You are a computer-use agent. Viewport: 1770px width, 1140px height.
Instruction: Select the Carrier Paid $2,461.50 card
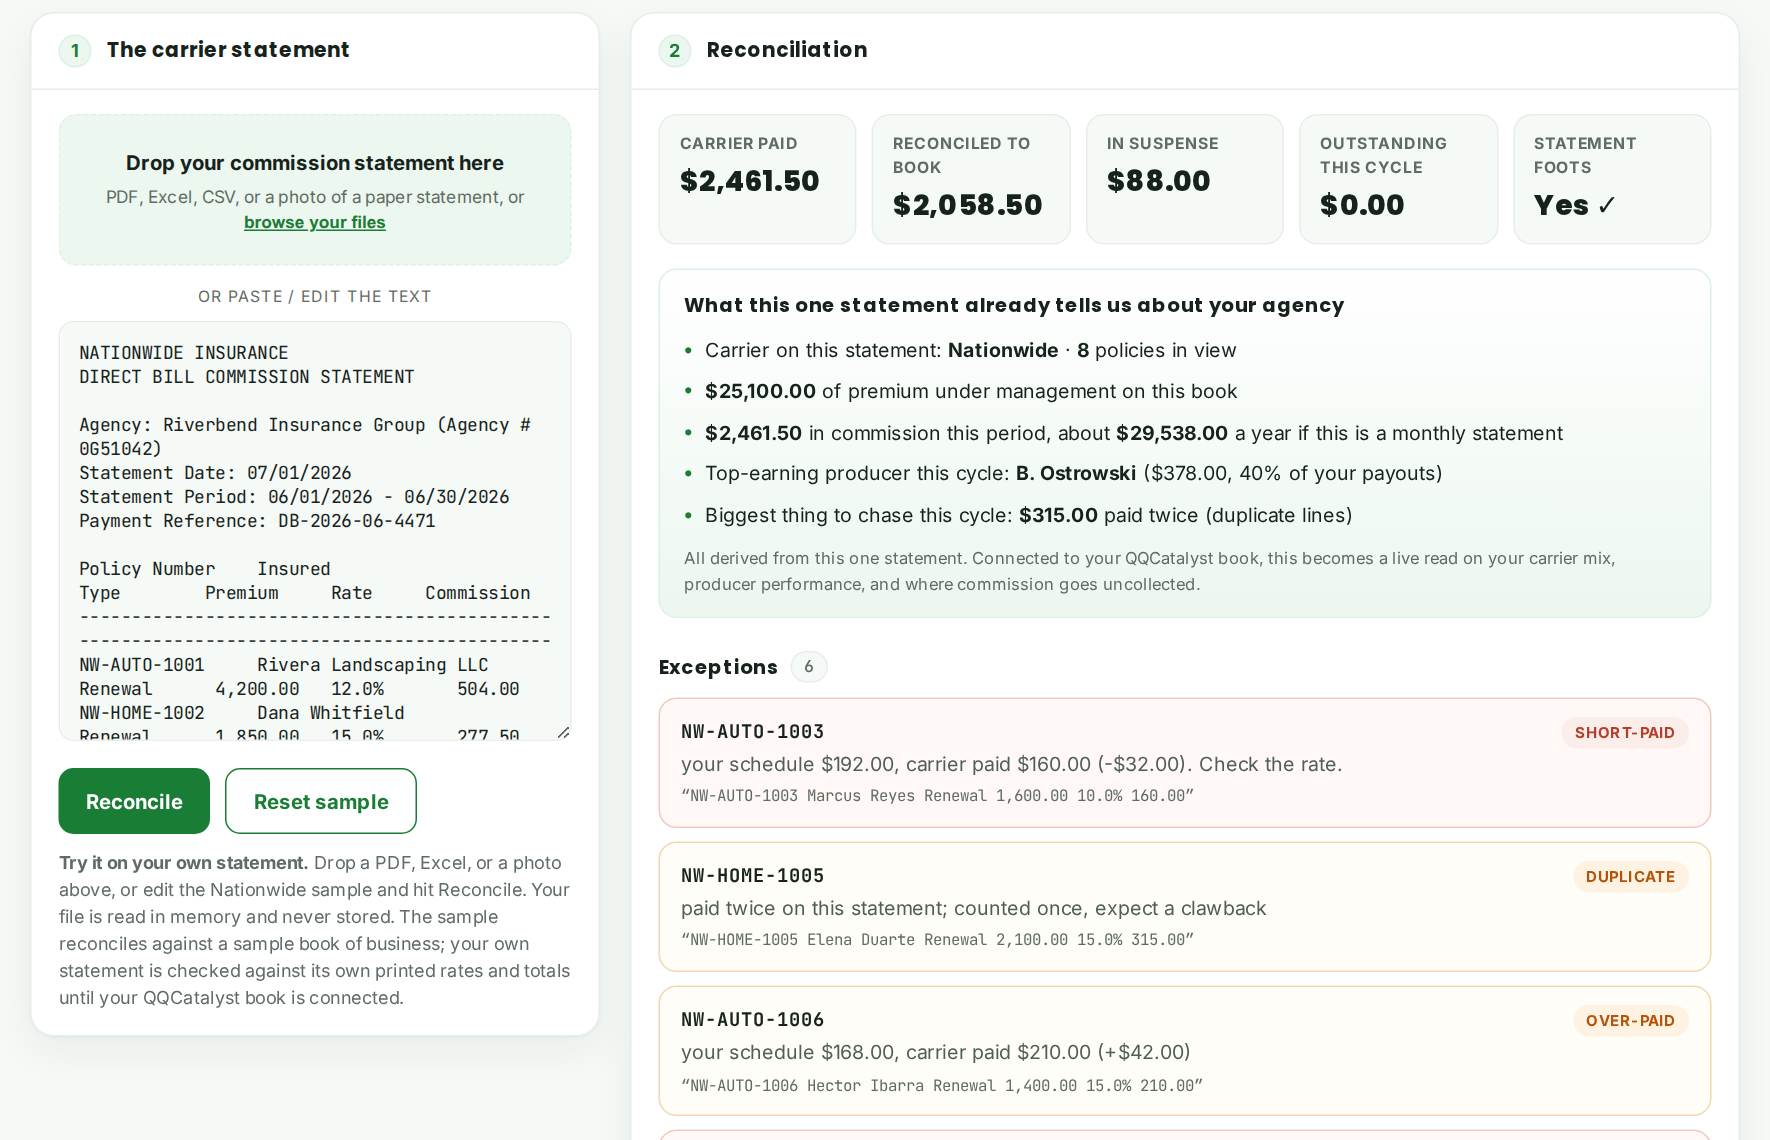758,179
